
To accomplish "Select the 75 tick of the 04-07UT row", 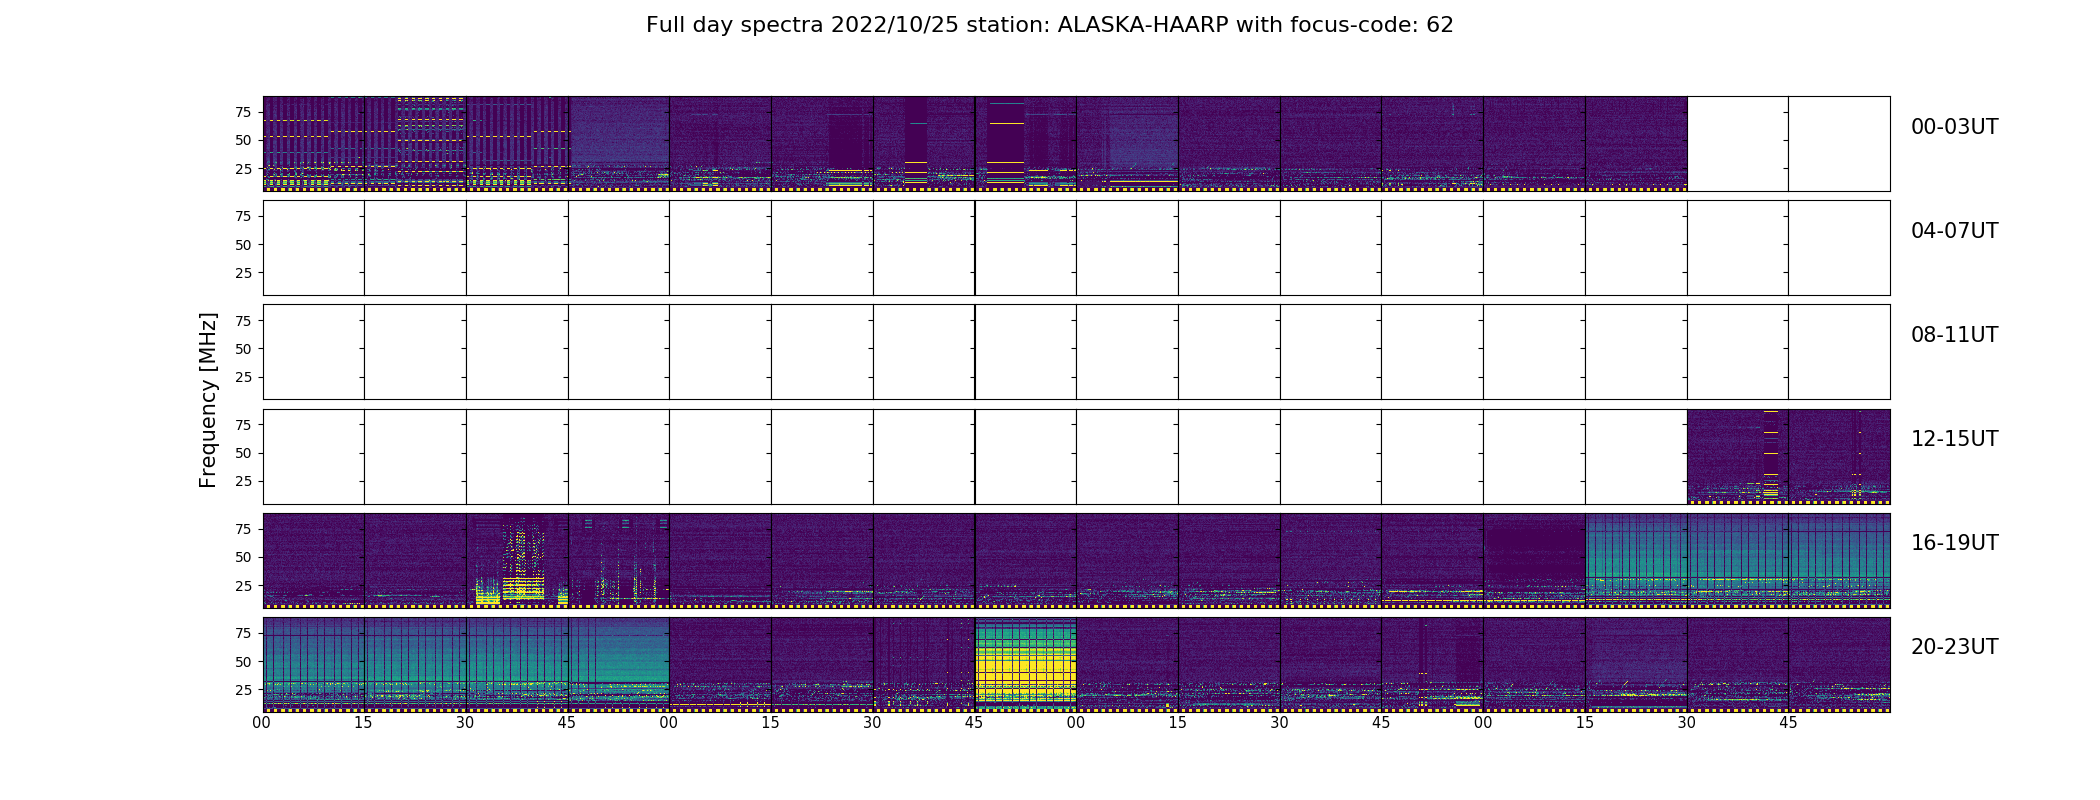I will tap(243, 216).
